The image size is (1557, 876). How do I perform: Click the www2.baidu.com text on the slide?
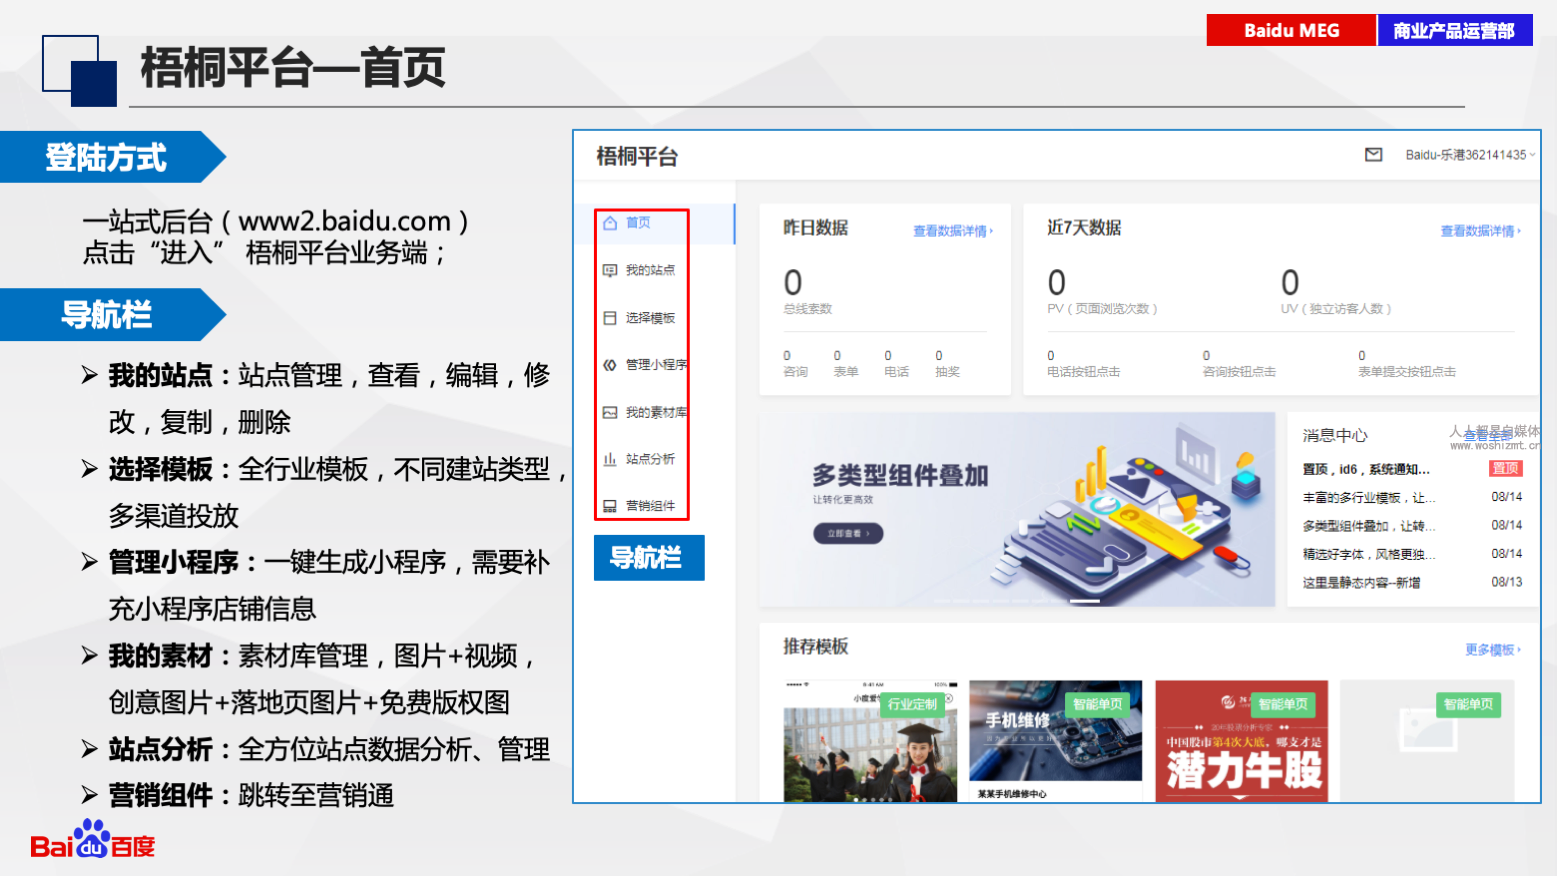[x=344, y=221]
